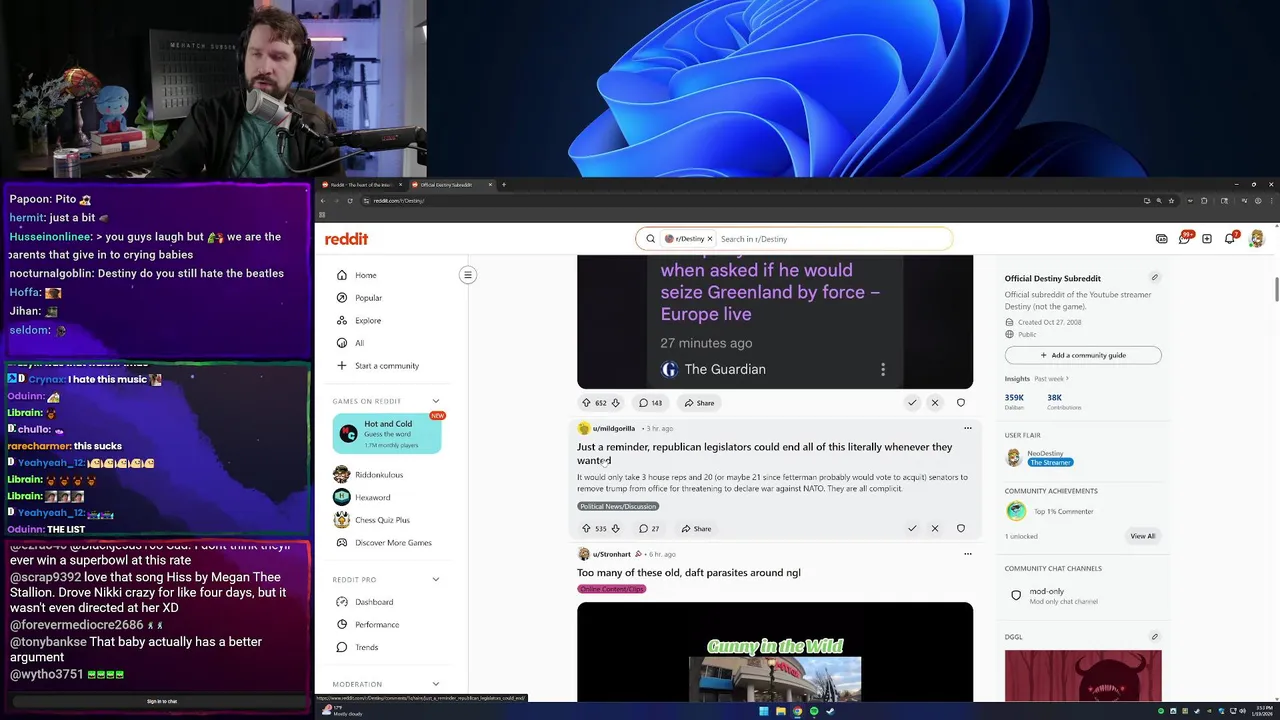Open the republican legislators post title
This screenshot has height=720, width=1280.
(764, 454)
